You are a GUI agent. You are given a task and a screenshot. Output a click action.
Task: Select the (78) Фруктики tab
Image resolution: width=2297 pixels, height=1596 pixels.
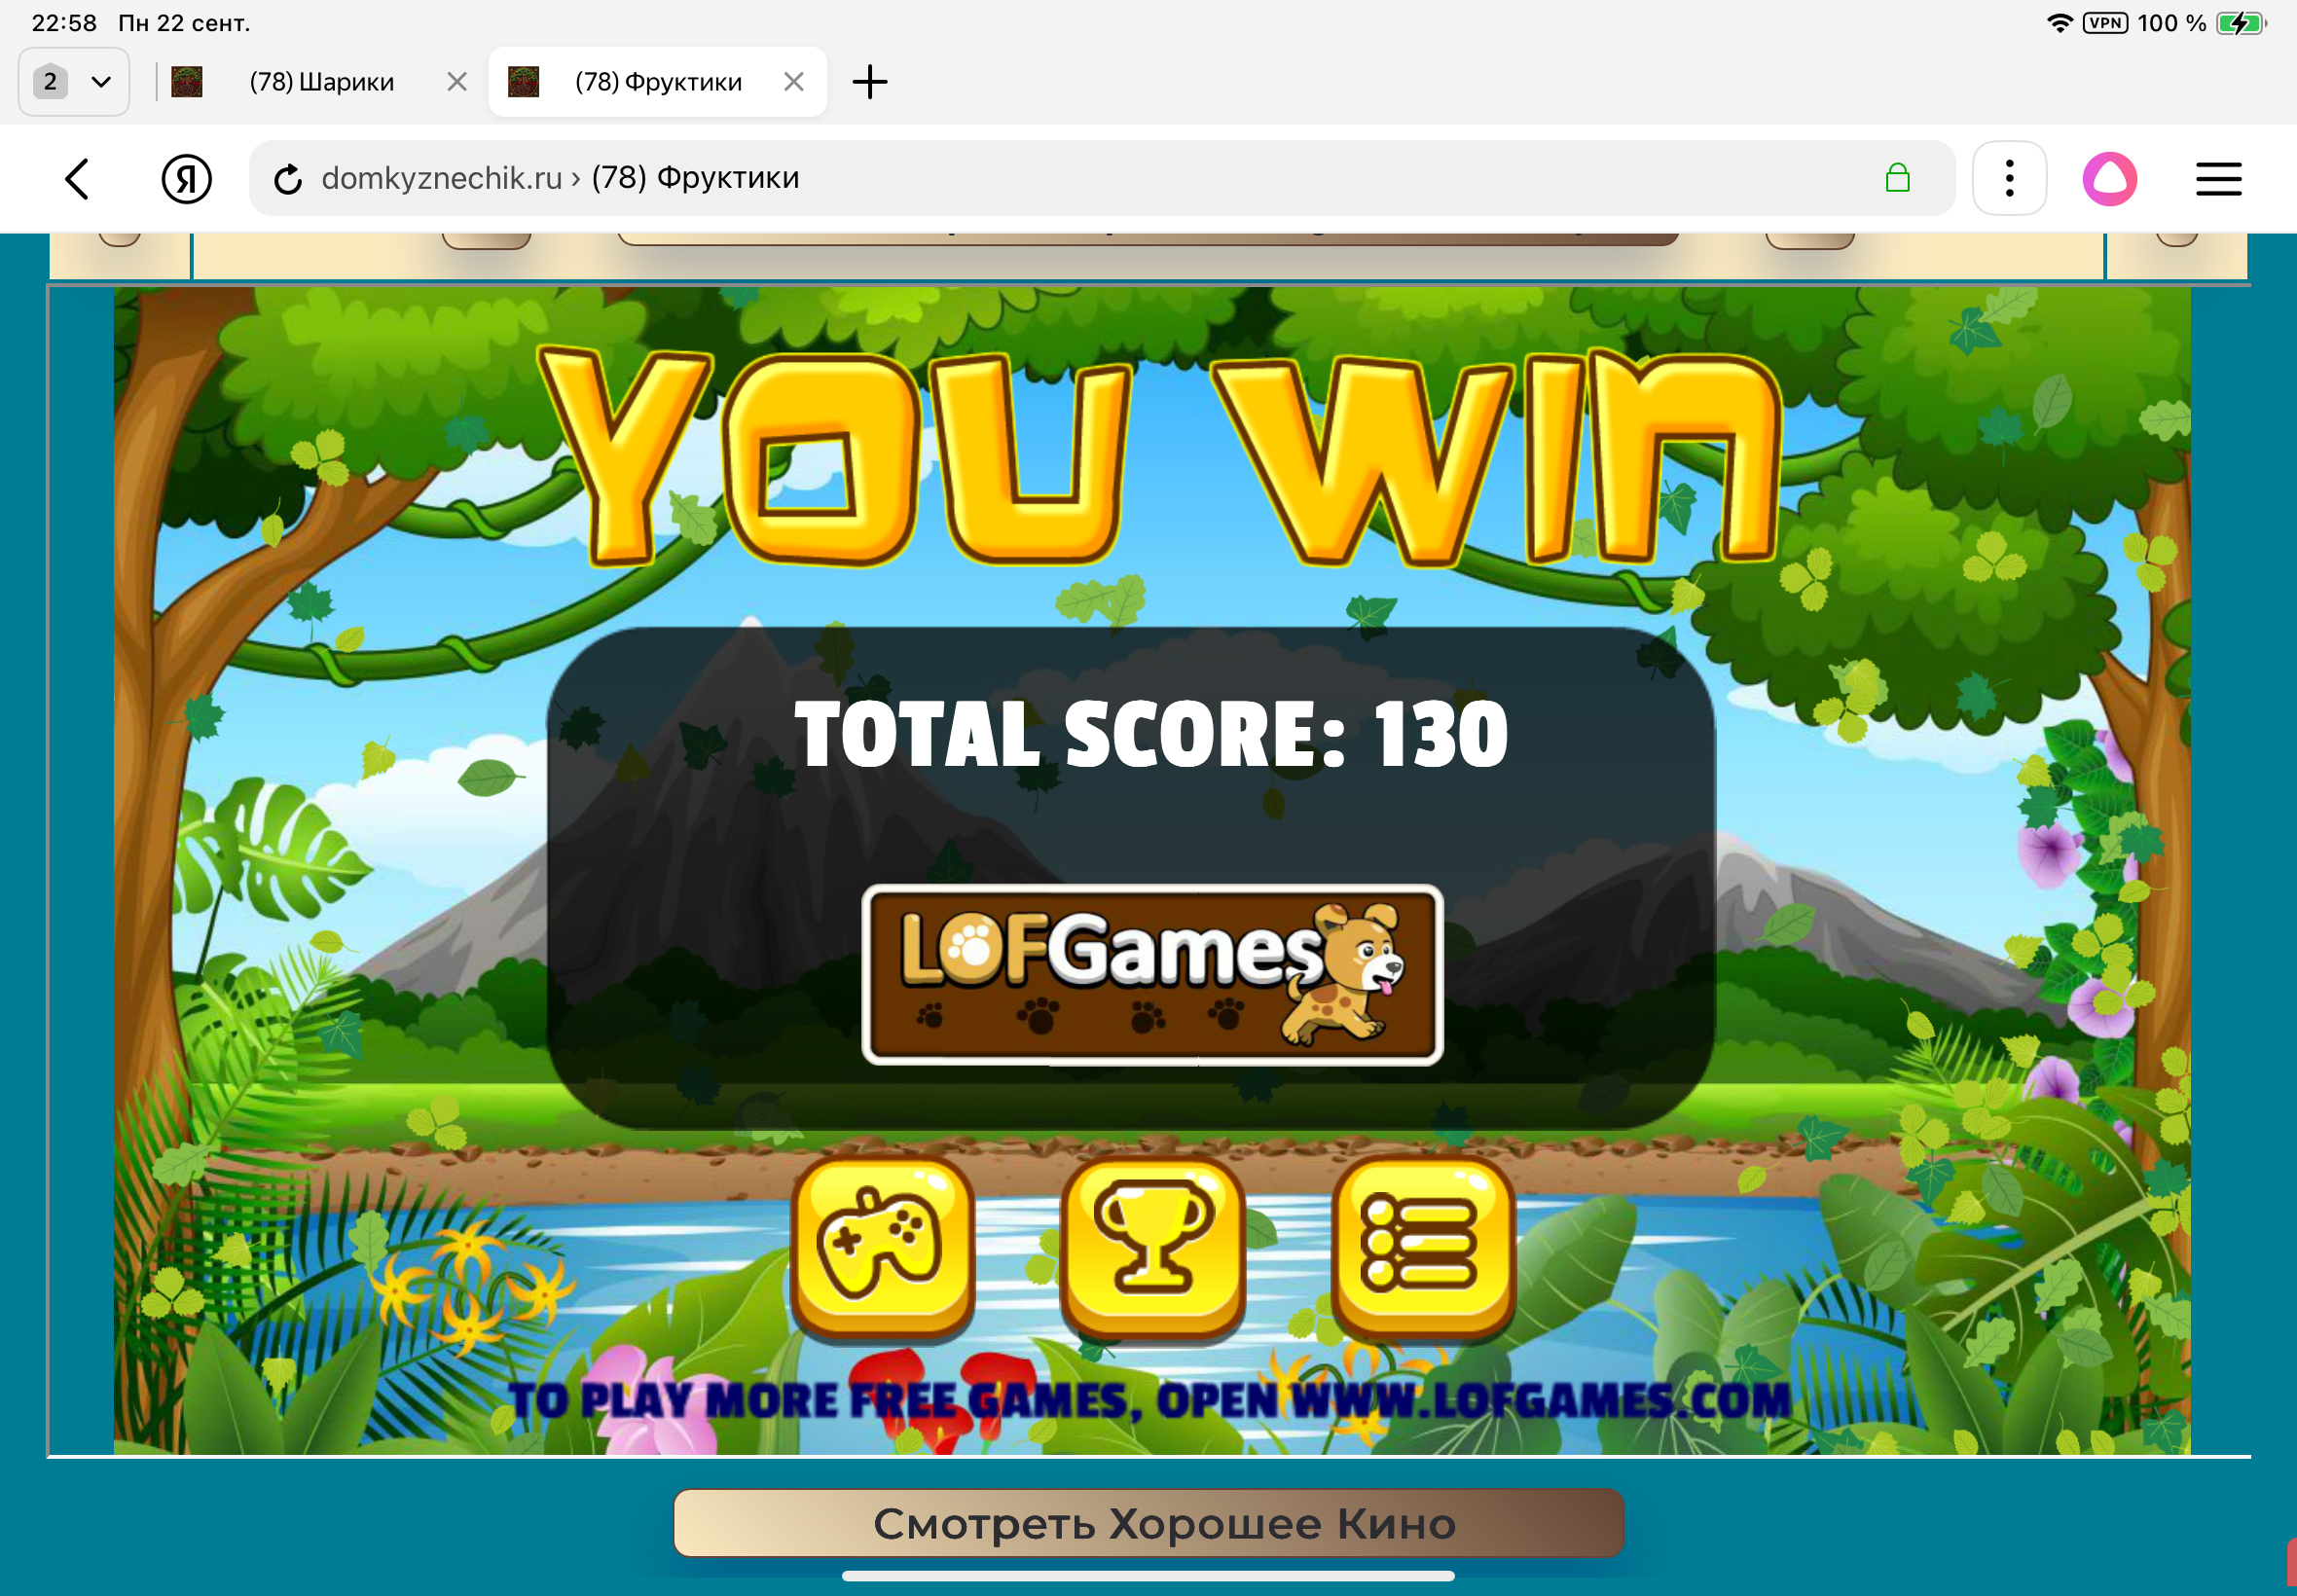(657, 82)
